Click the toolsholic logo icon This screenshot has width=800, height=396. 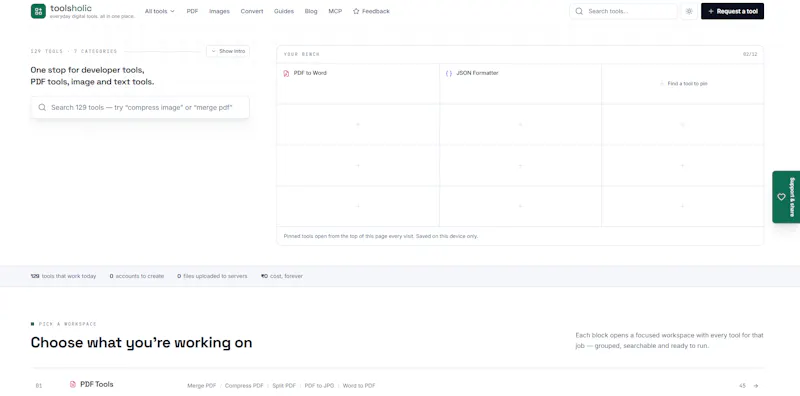[38, 11]
